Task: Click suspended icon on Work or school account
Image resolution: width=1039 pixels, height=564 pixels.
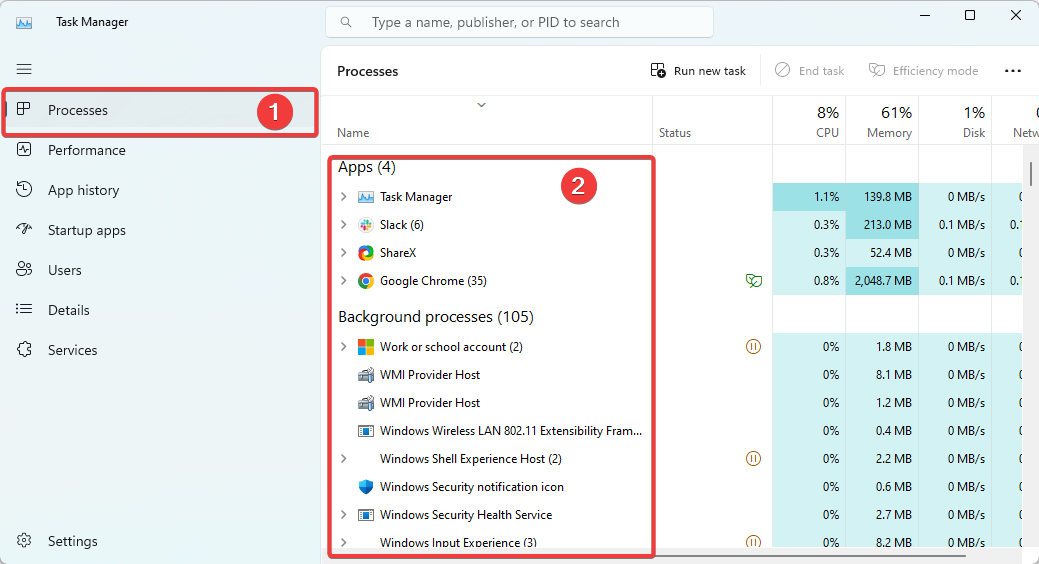Action: coord(753,347)
